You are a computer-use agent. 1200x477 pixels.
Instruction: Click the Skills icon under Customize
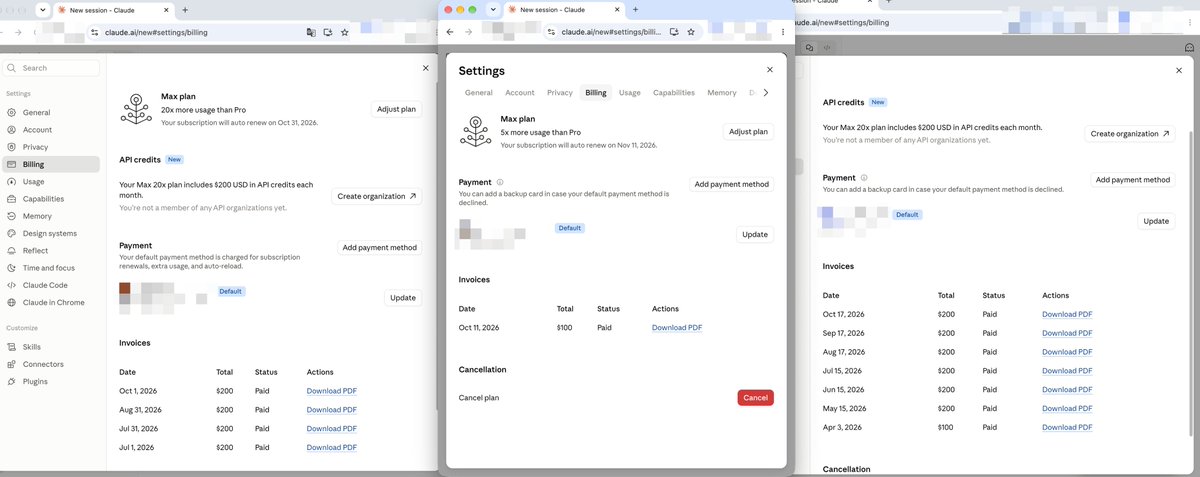pyautogui.click(x=12, y=347)
